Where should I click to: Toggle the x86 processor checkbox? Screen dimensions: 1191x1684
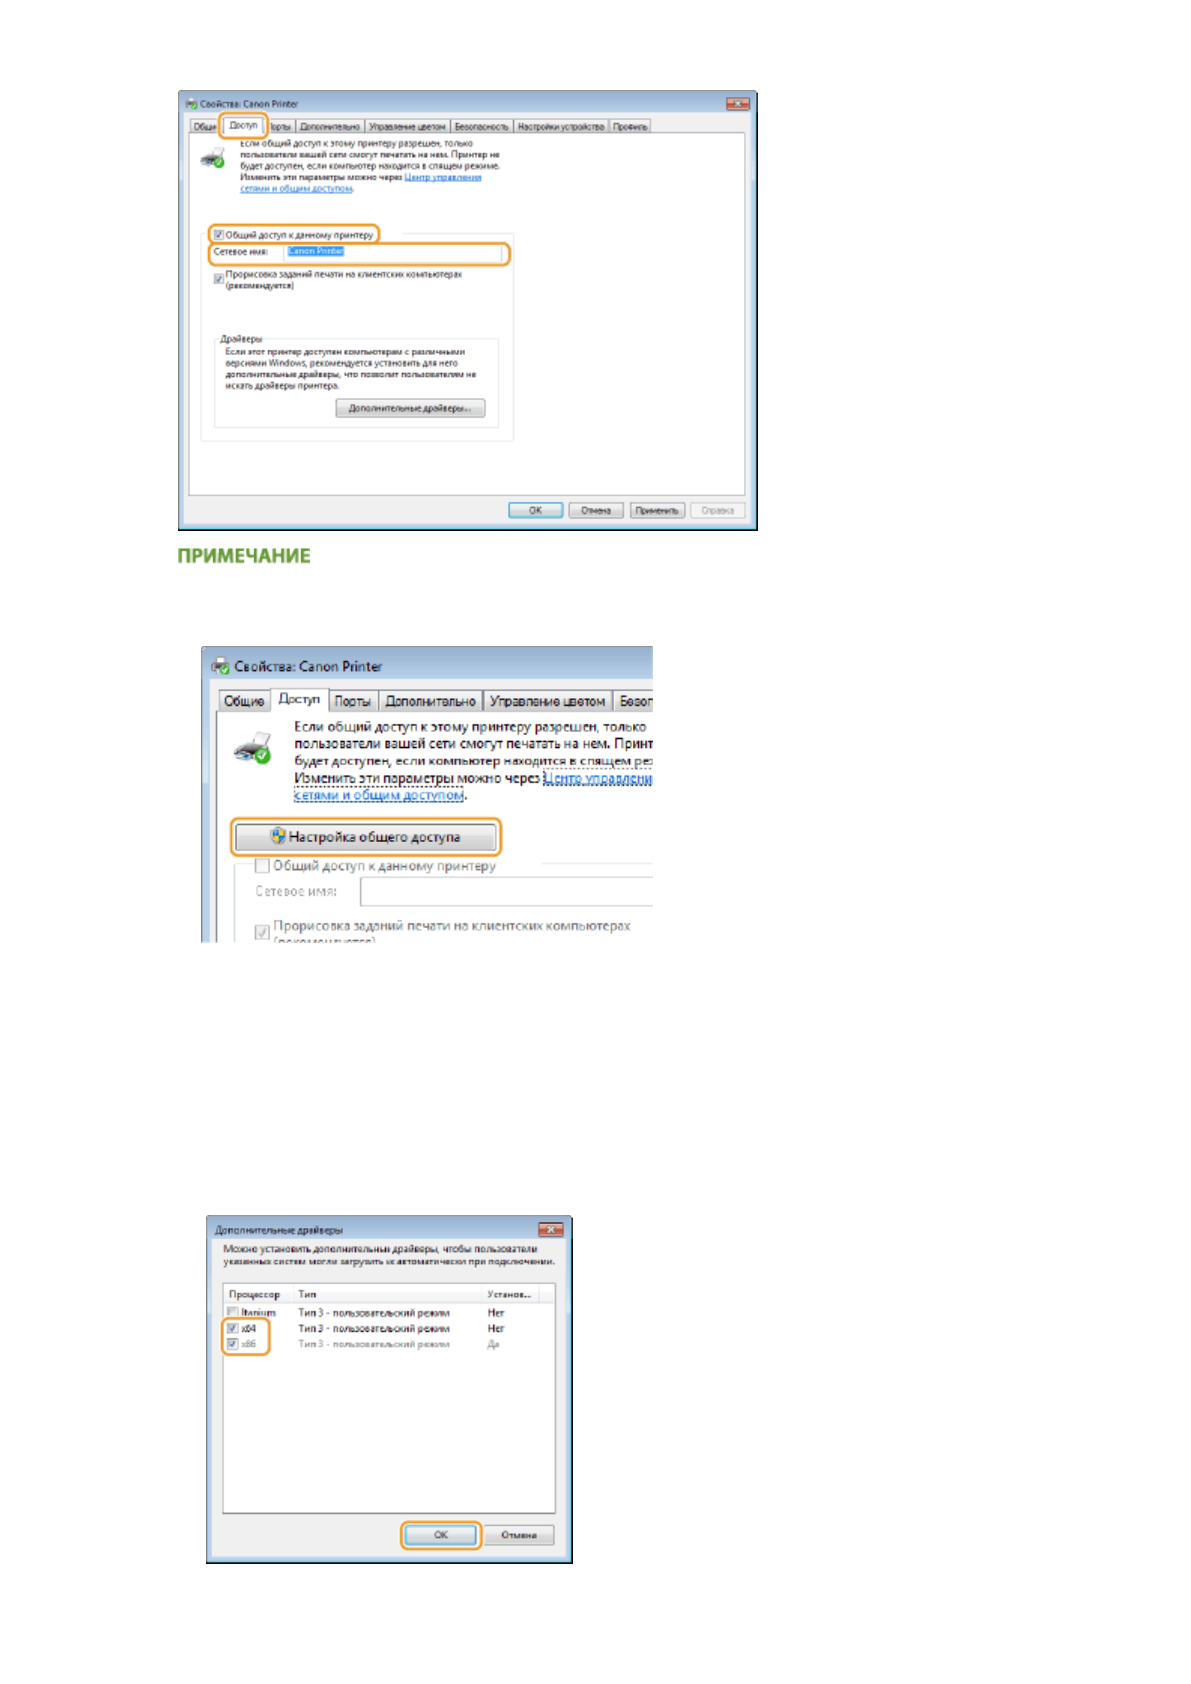point(233,1344)
